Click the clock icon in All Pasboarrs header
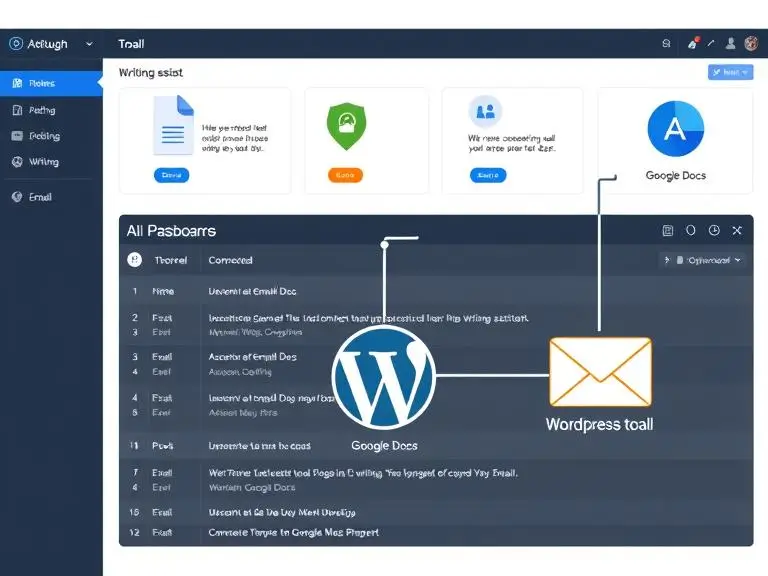Viewport: 768px width, 576px height. point(714,230)
